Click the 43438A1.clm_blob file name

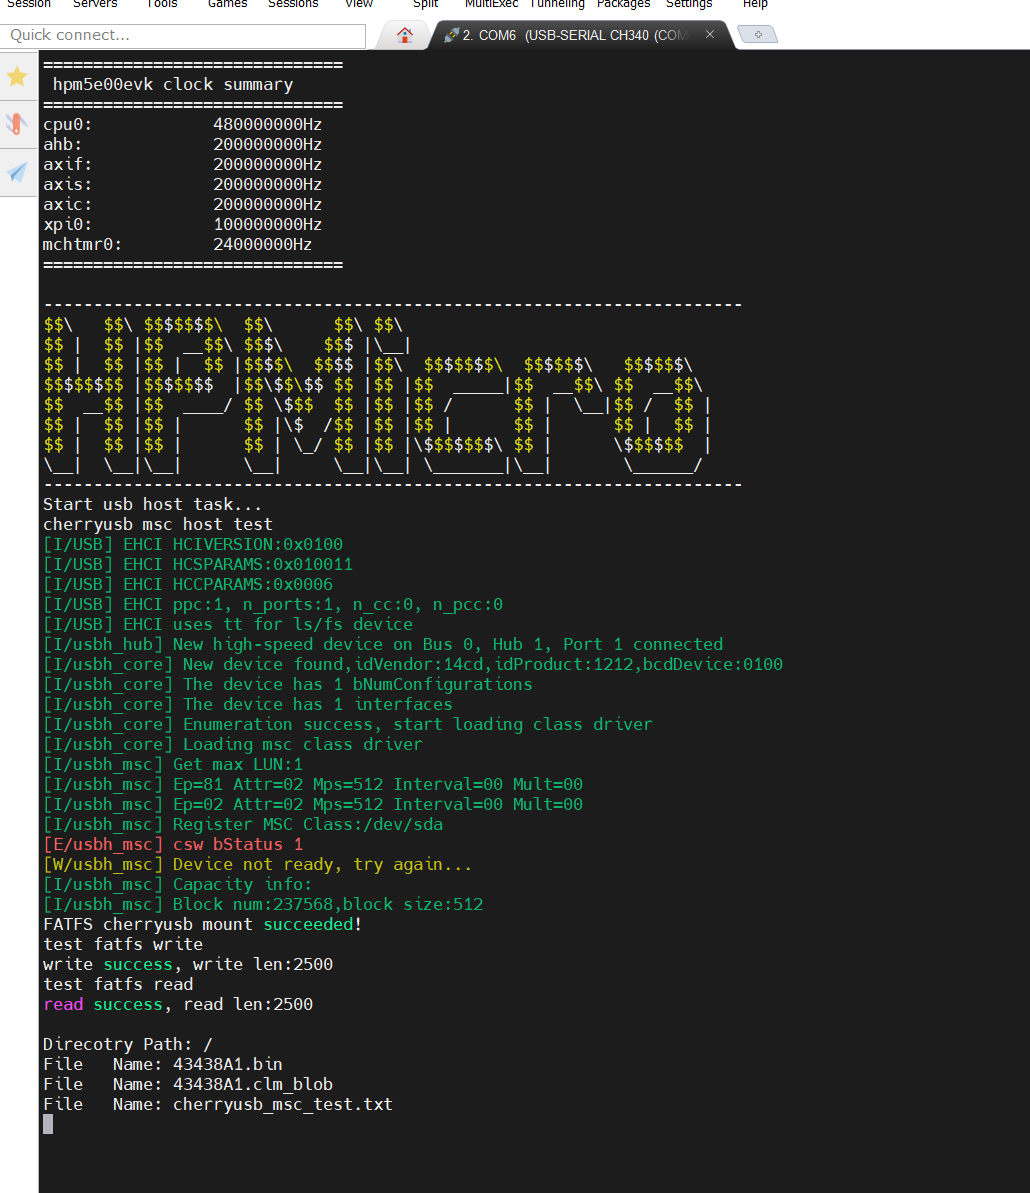[x=253, y=1084]
